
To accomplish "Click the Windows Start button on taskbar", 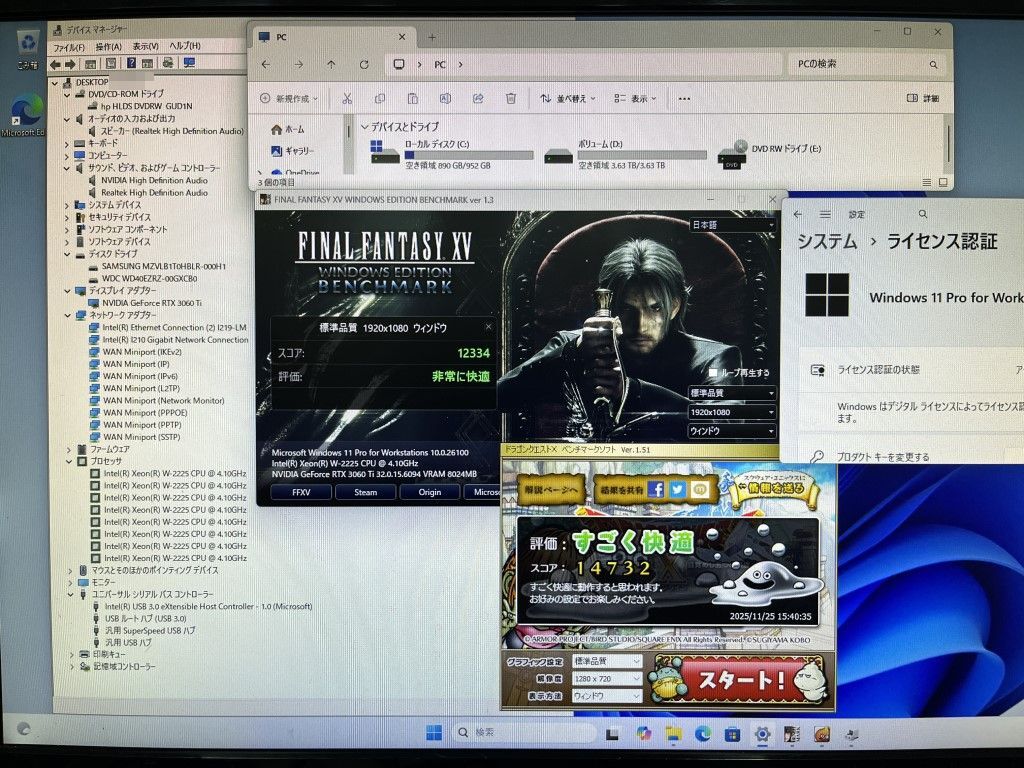I will (435, 733).
